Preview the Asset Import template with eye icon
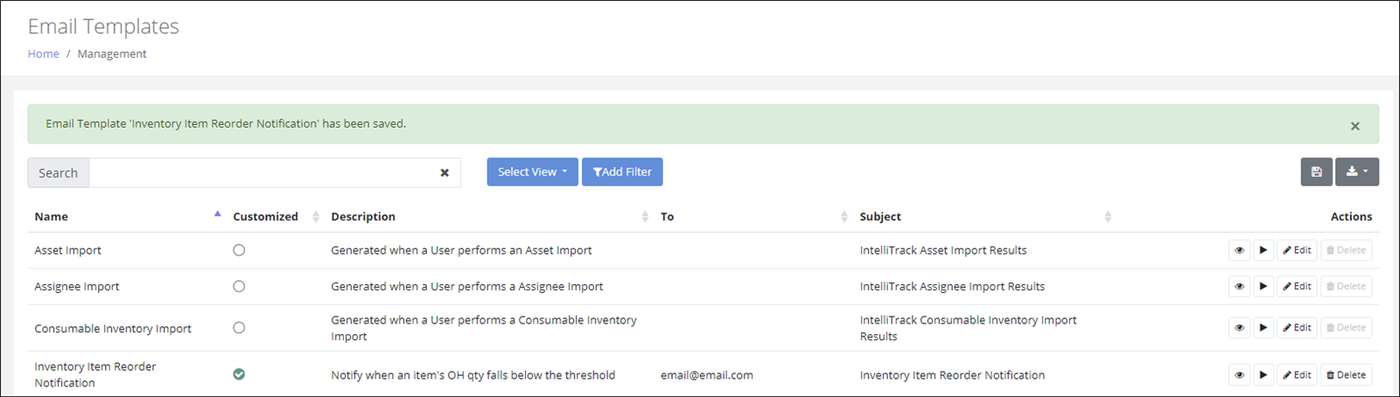This screenshot has height=397, width=1400. tap(1240, 250)
